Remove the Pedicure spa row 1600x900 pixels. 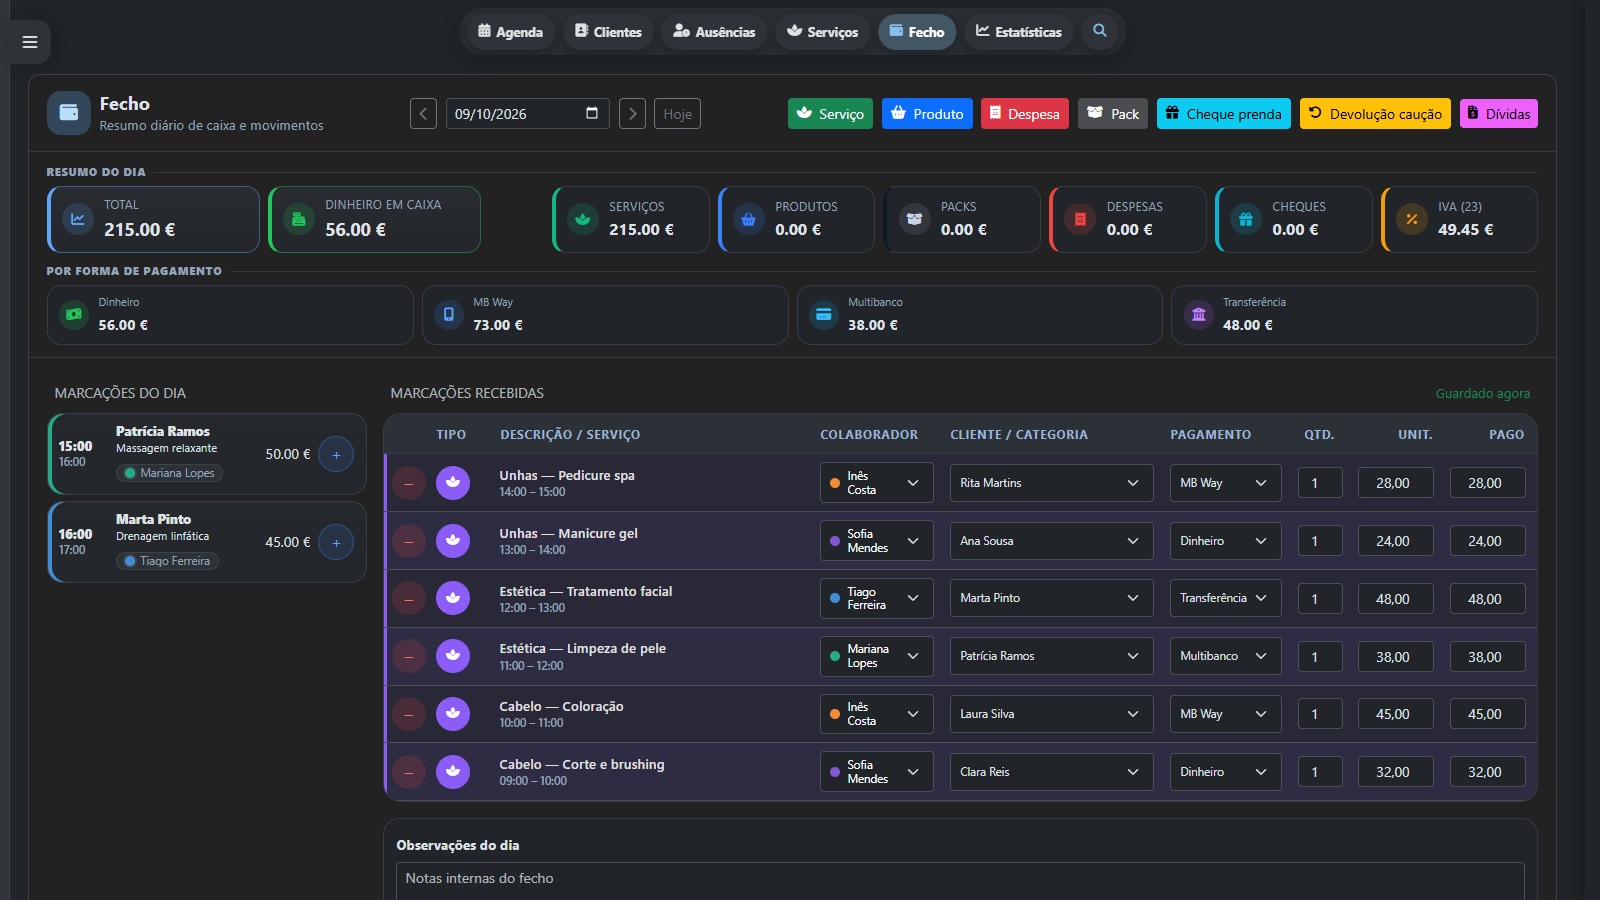(408, 483)
